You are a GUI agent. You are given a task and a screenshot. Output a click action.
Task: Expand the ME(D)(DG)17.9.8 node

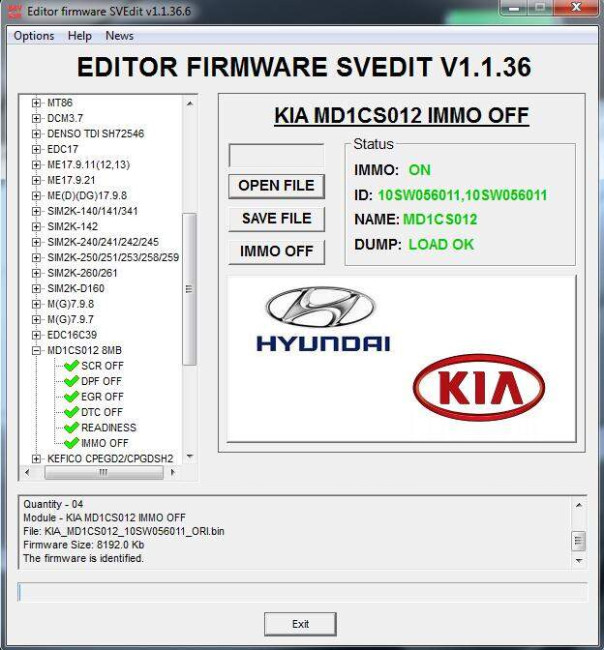[36, 195]
